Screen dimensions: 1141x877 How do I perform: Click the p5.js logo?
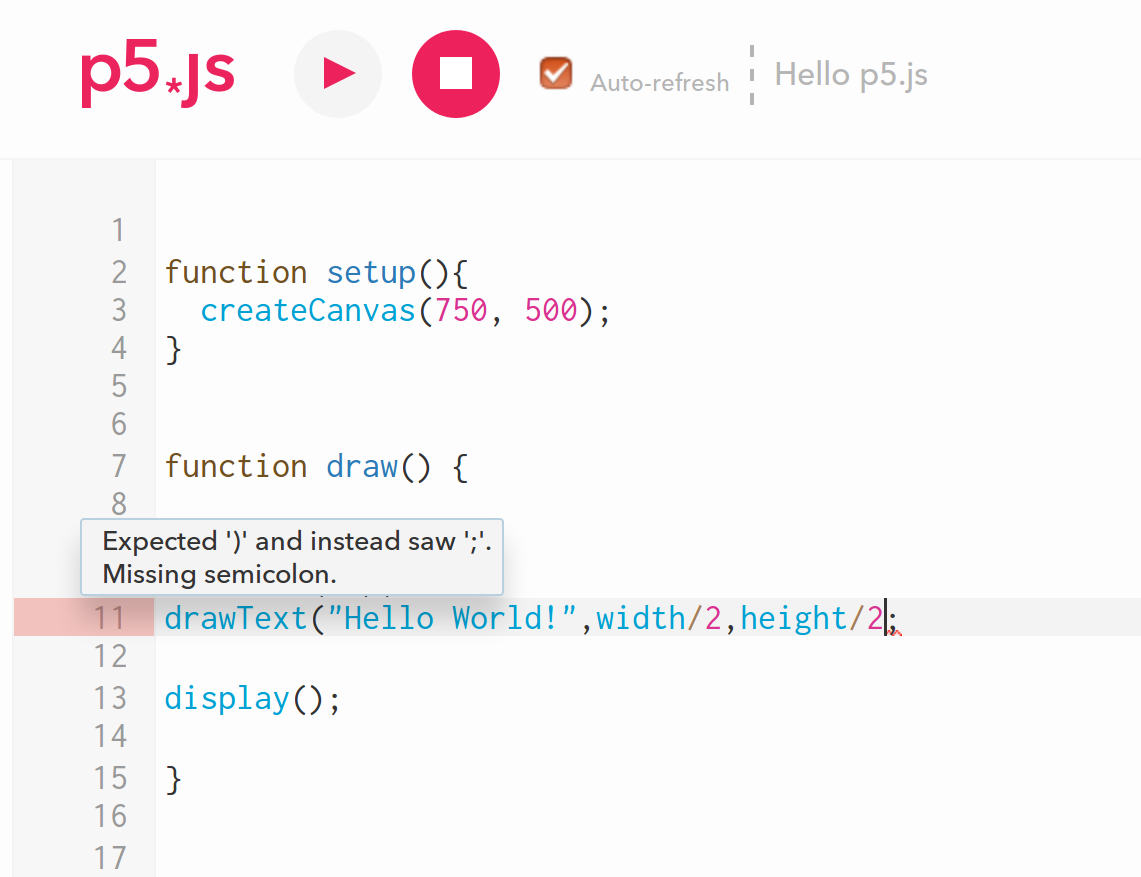[x=158, y=74]
